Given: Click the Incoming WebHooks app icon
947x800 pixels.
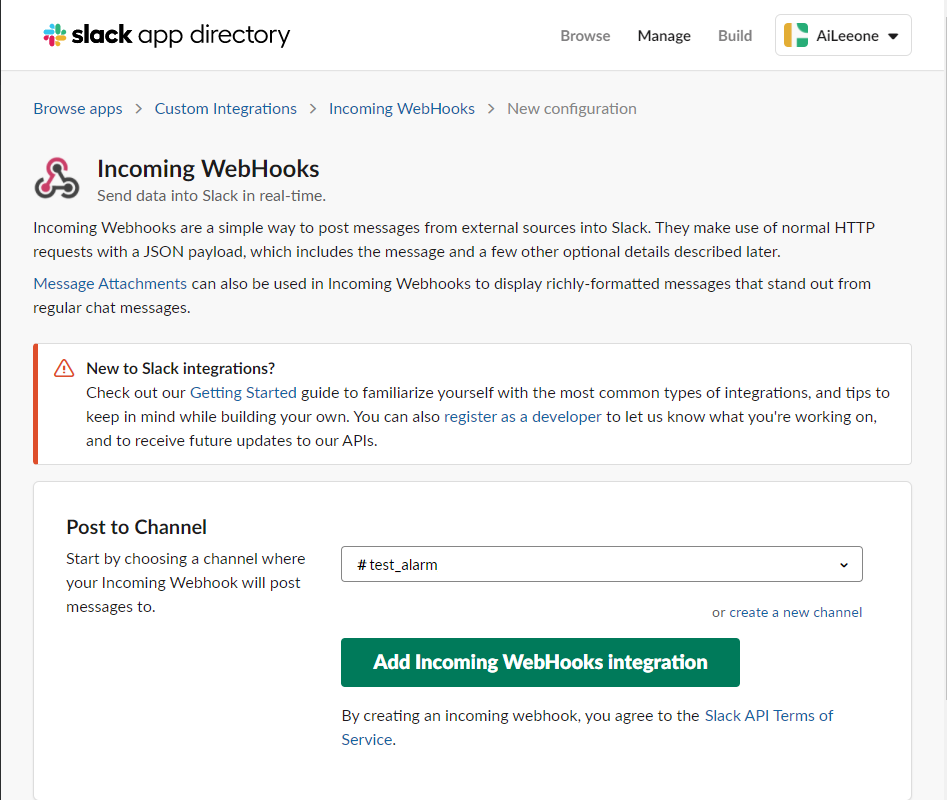Looking at the screenshot, I should click(57, 179).
